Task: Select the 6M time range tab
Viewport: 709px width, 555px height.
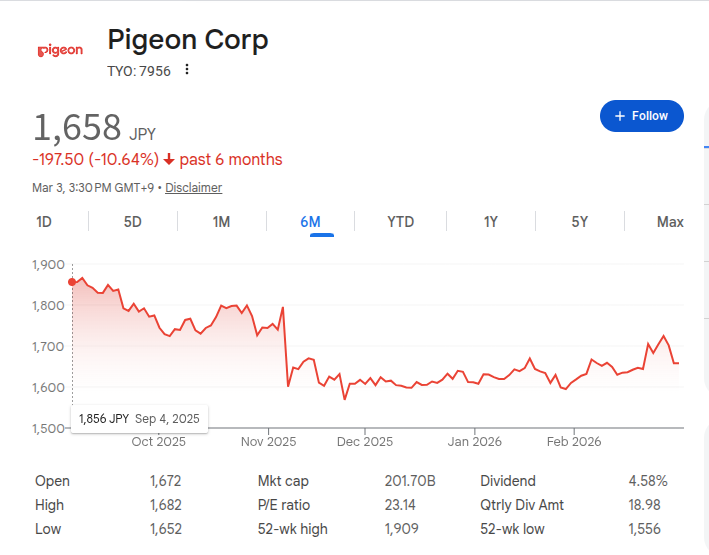Action: point(310,222)
